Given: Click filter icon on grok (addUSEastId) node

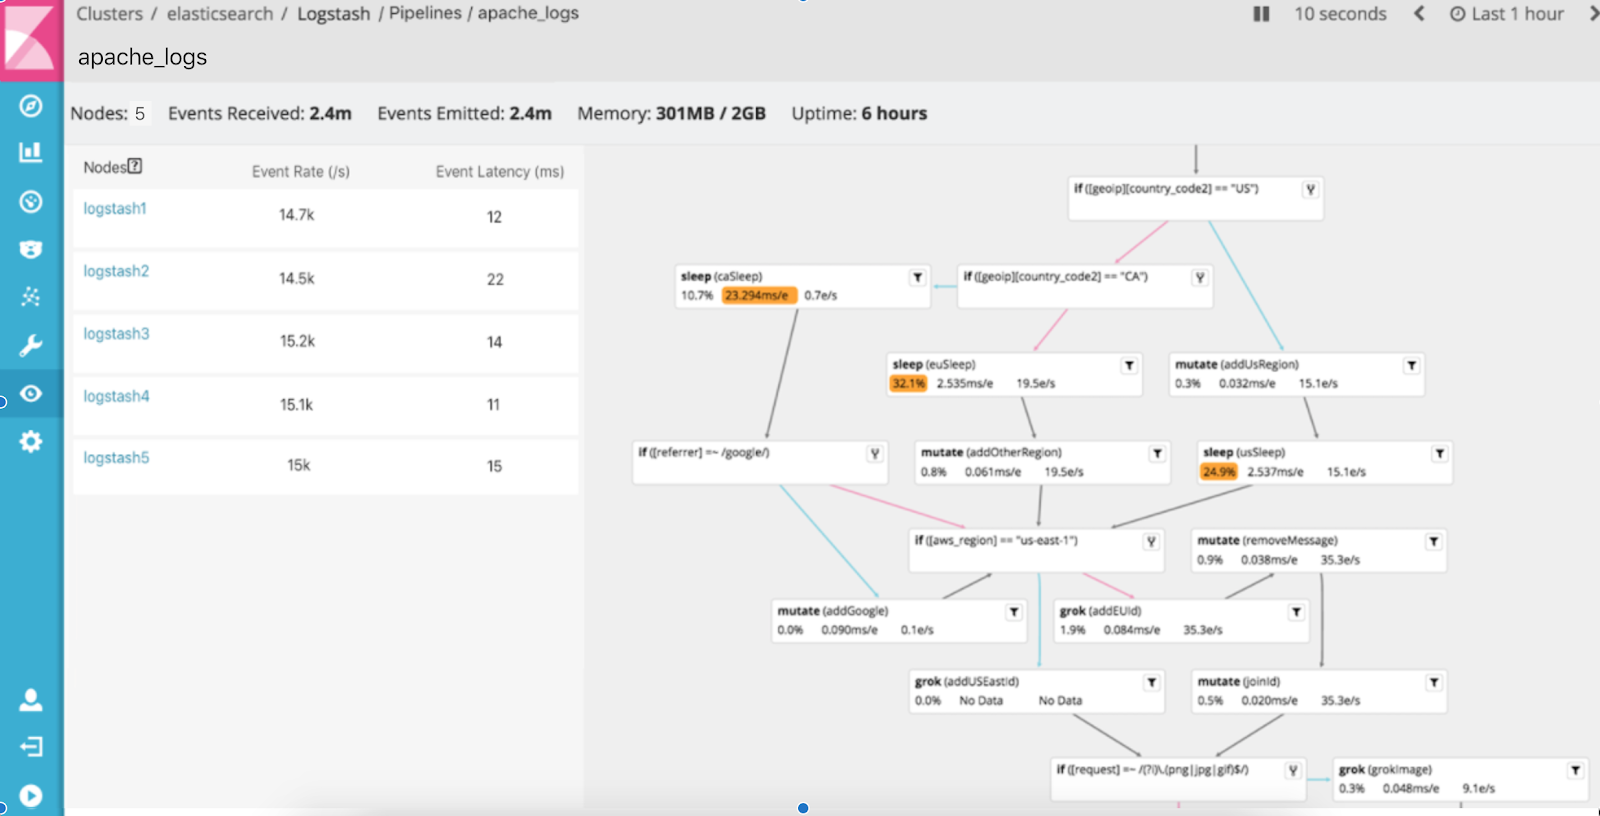Looking at the screenshot, I should coord(1152,683).
